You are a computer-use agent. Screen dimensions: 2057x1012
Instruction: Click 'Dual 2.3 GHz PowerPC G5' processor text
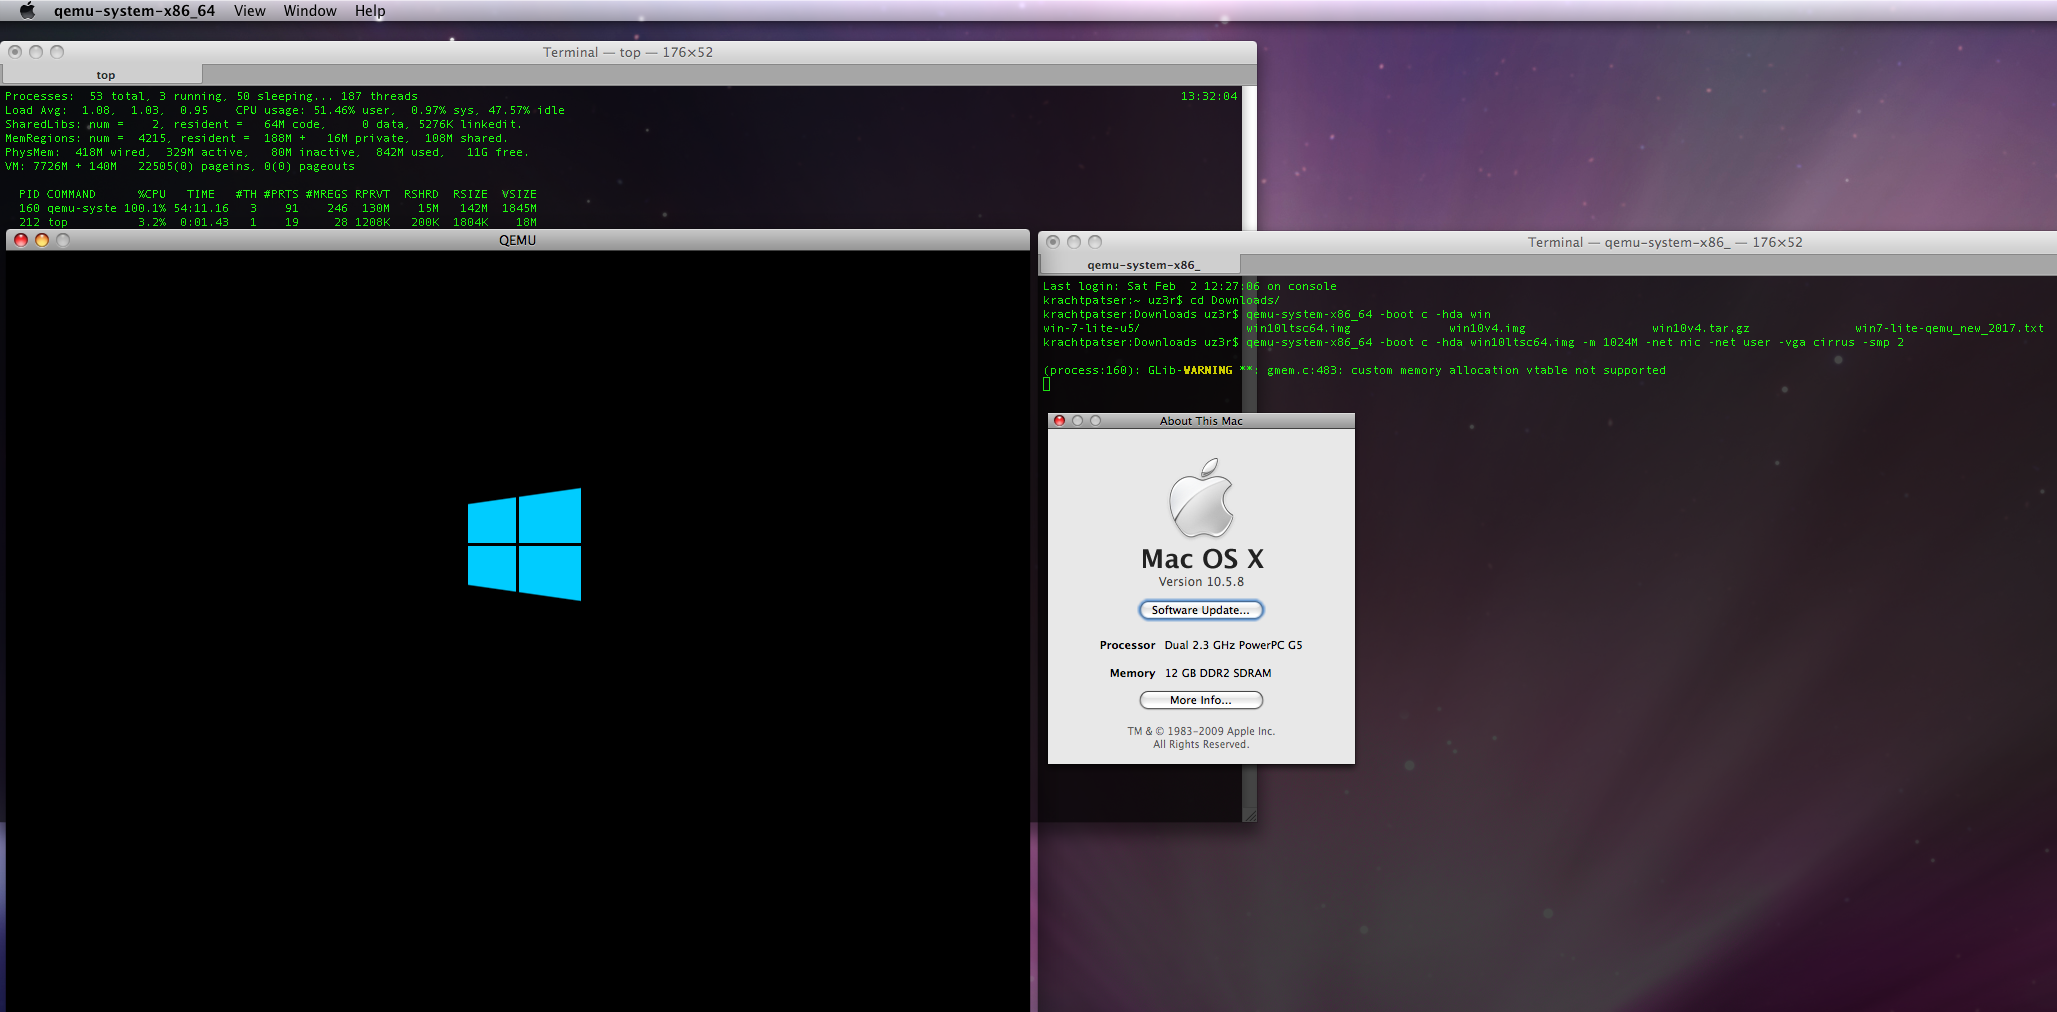(1233, 645)
